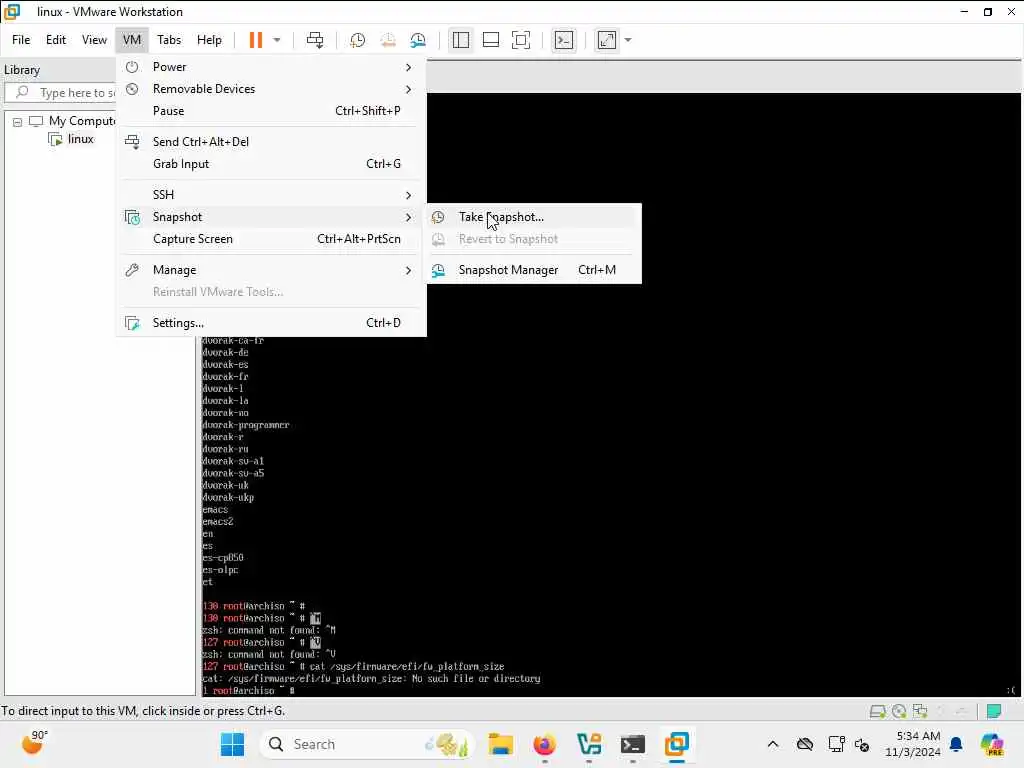Expand the Removable Devices submenu
The image size is (1024, 768).
(271, 89)
